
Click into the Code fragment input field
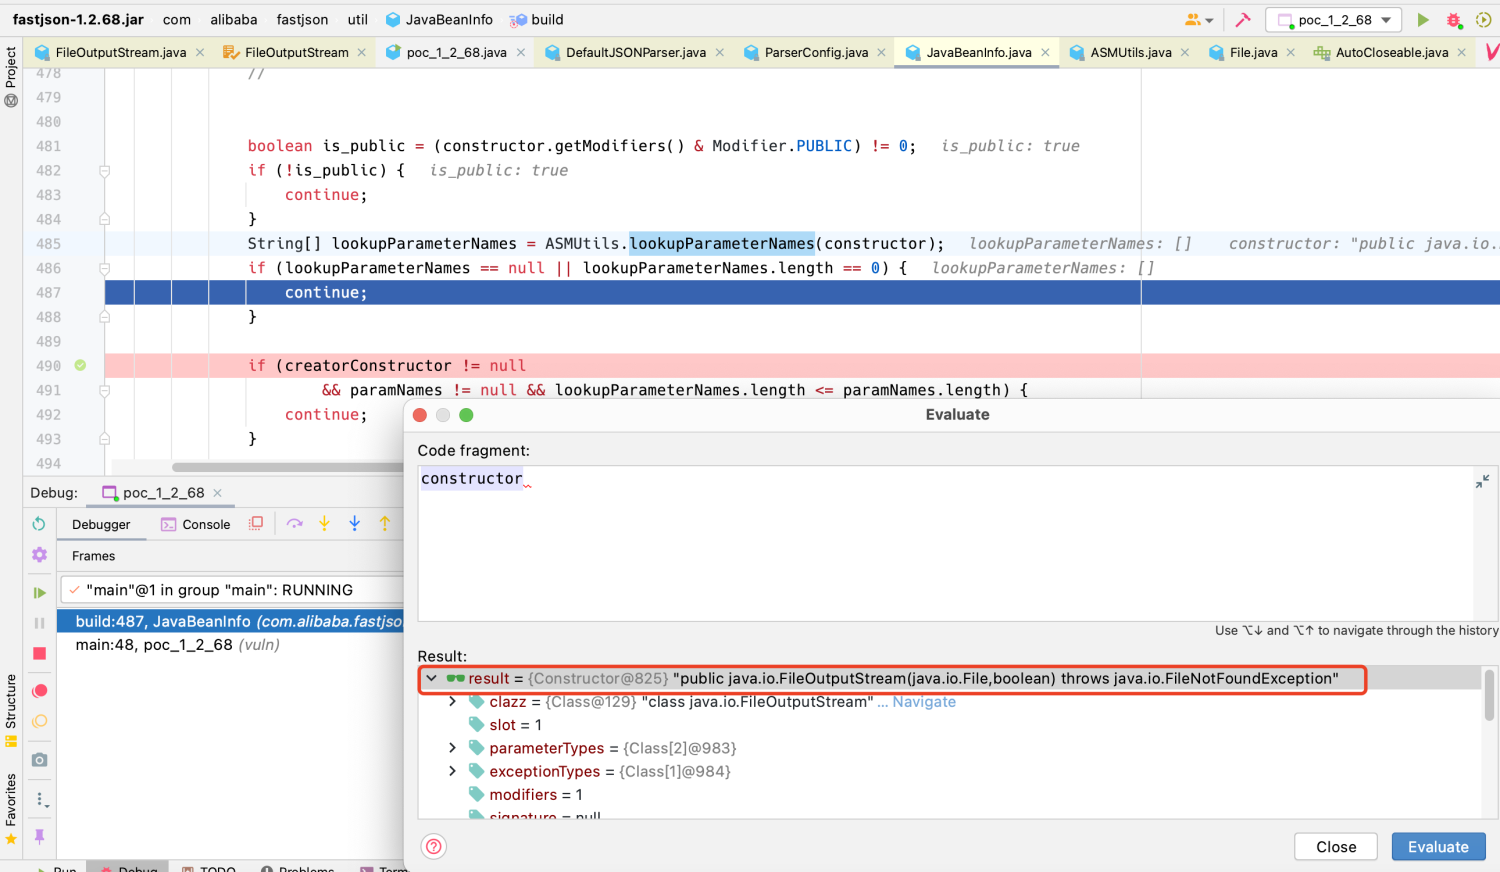[x=945, y=542]
